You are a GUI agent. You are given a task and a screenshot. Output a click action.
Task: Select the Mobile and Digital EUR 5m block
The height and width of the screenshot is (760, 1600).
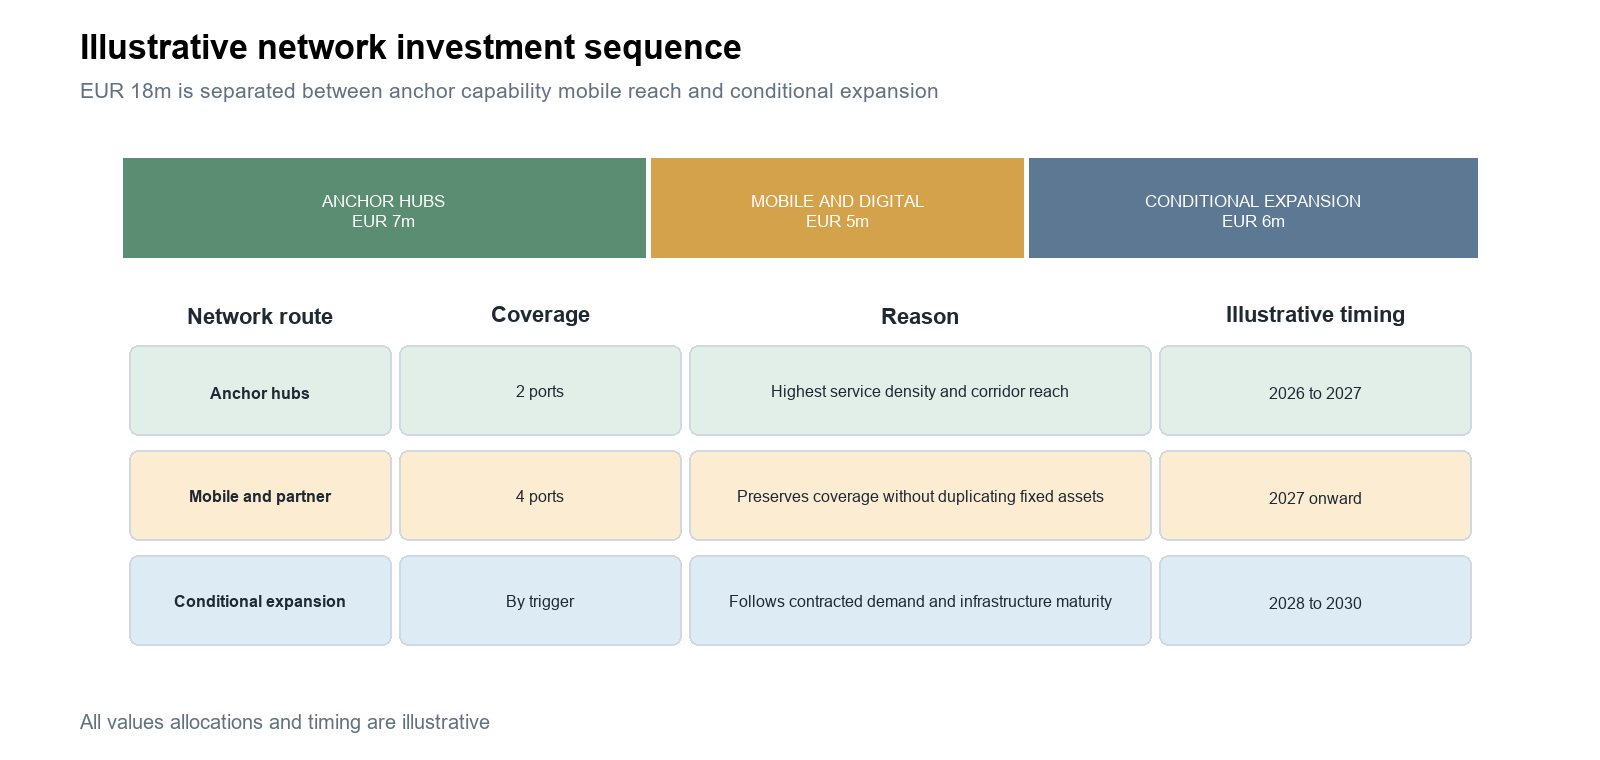[837, 208]
